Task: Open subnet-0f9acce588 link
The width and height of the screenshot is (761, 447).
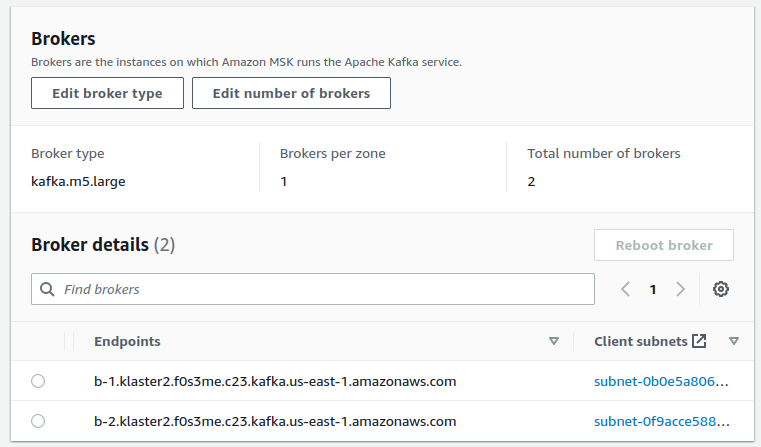Action: [660, 421]
